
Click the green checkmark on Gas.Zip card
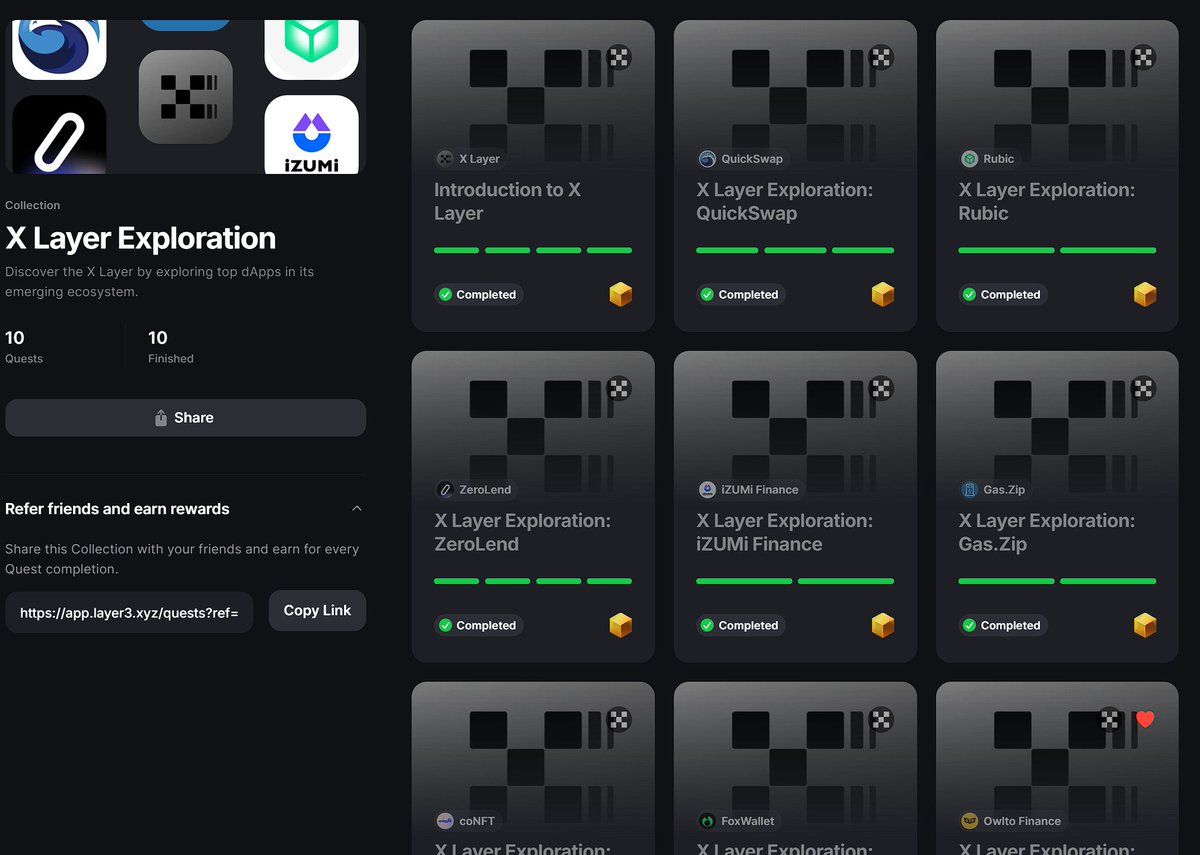coord(969,626)
